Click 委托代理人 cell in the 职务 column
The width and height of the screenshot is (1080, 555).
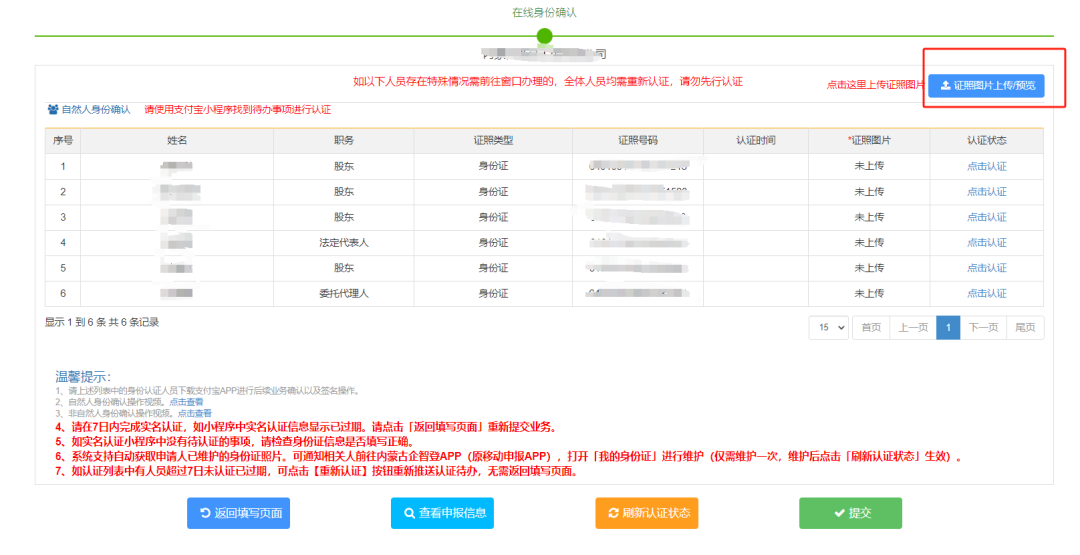click(x=344, y=293)
